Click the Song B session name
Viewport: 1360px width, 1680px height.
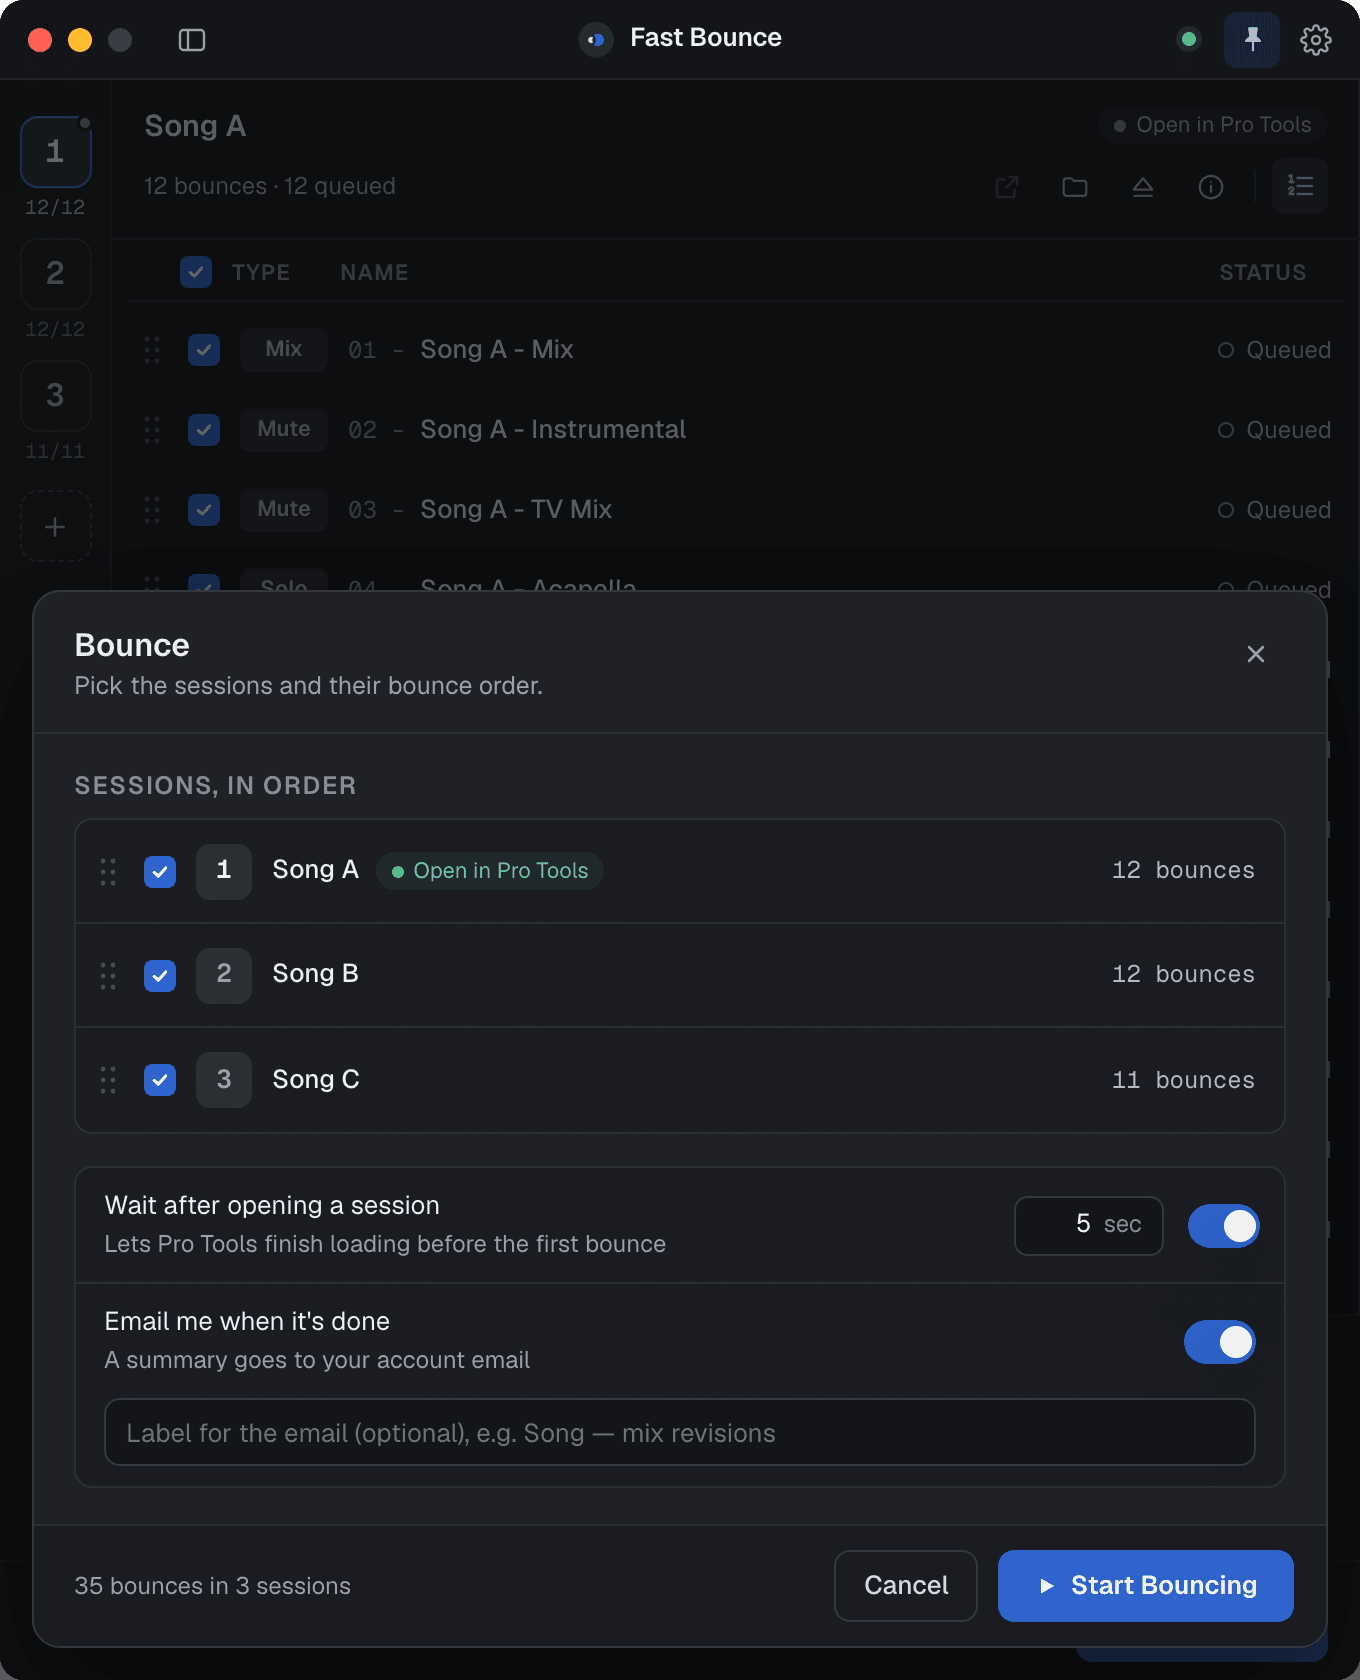[316, 974]
